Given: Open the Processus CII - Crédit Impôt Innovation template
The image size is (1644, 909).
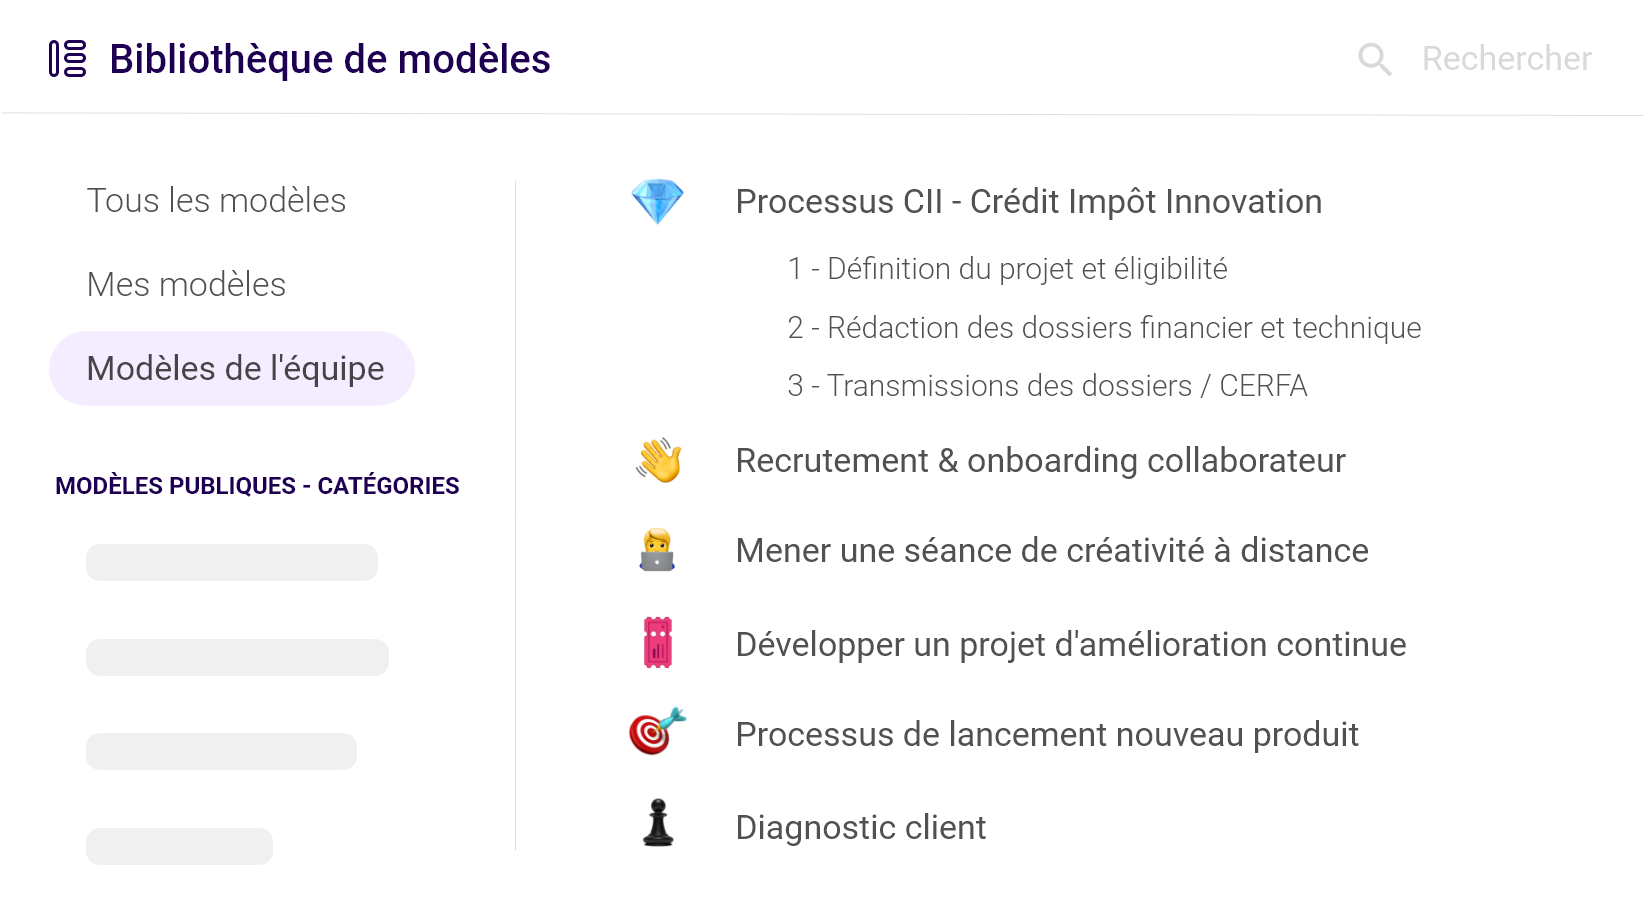Looking at the screenshot, I should point(1028,202).
